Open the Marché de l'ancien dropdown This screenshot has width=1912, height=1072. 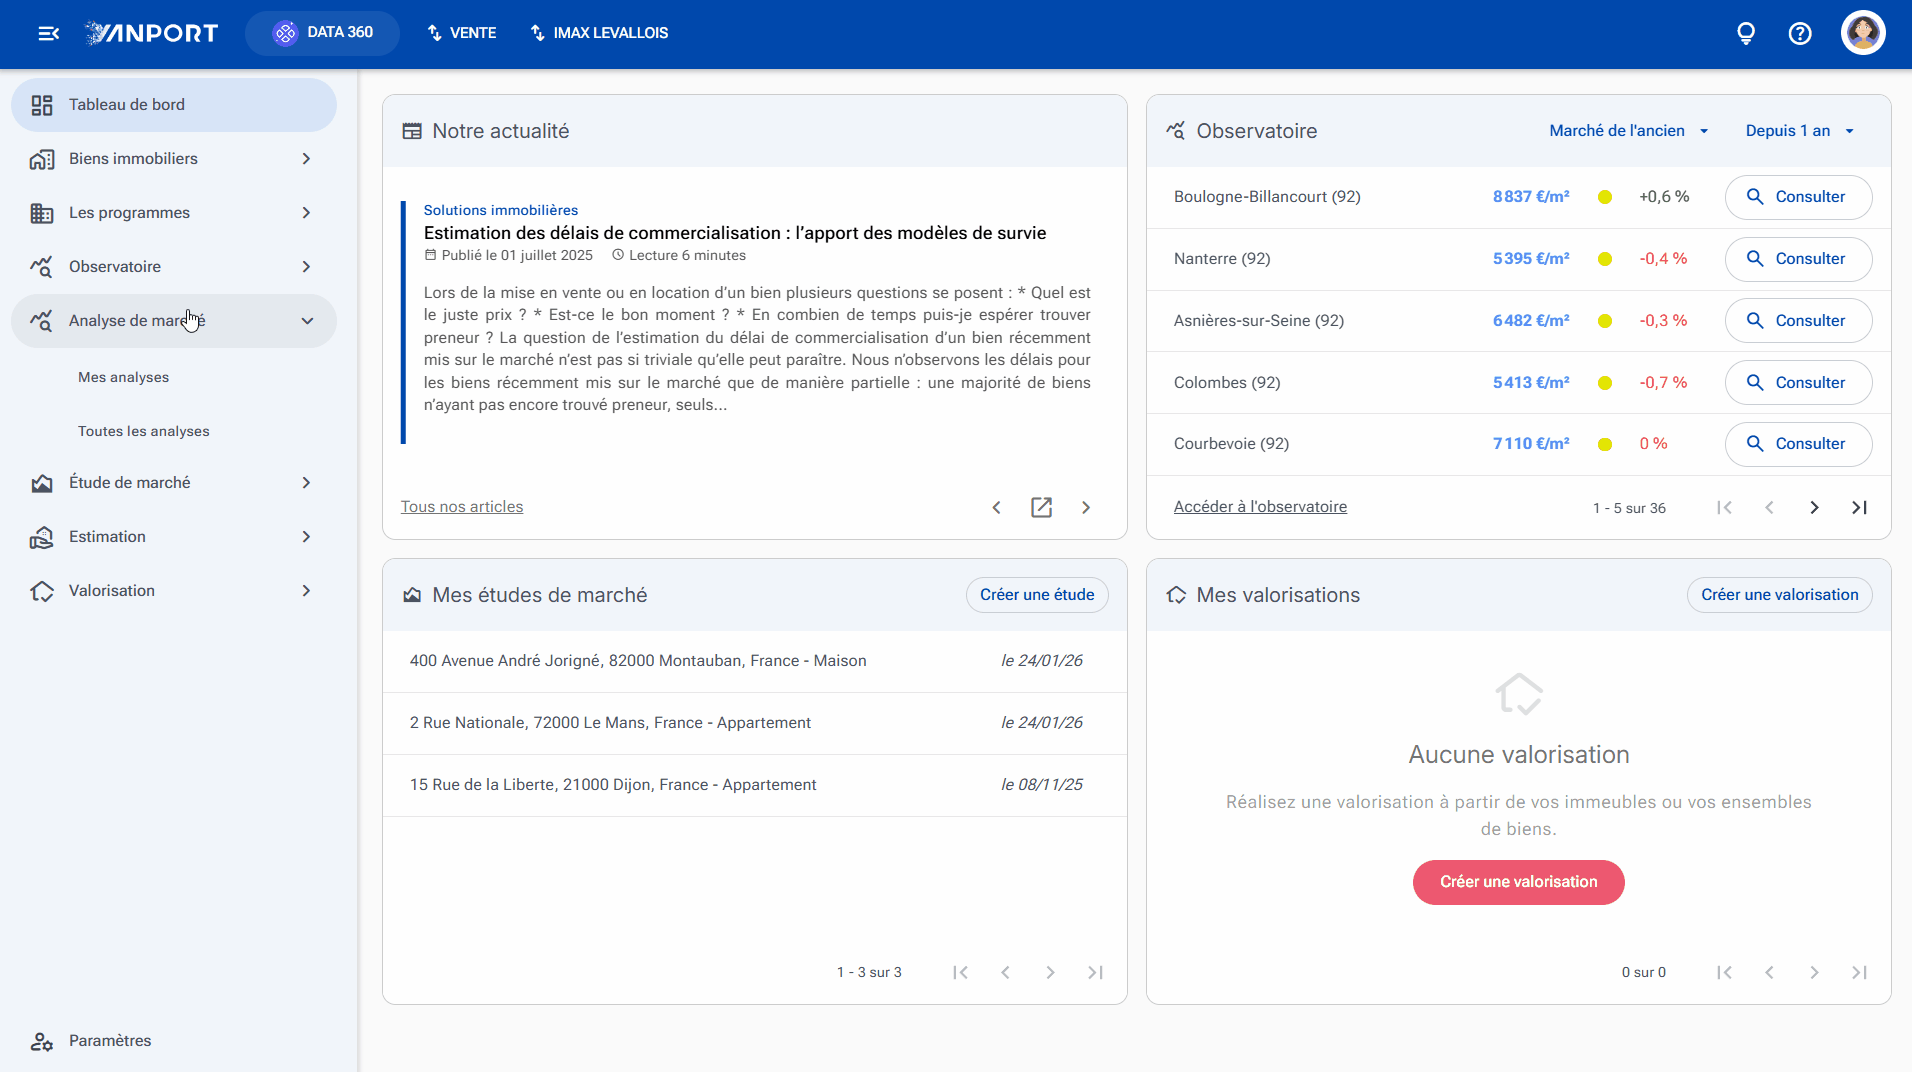[1628, 131]
